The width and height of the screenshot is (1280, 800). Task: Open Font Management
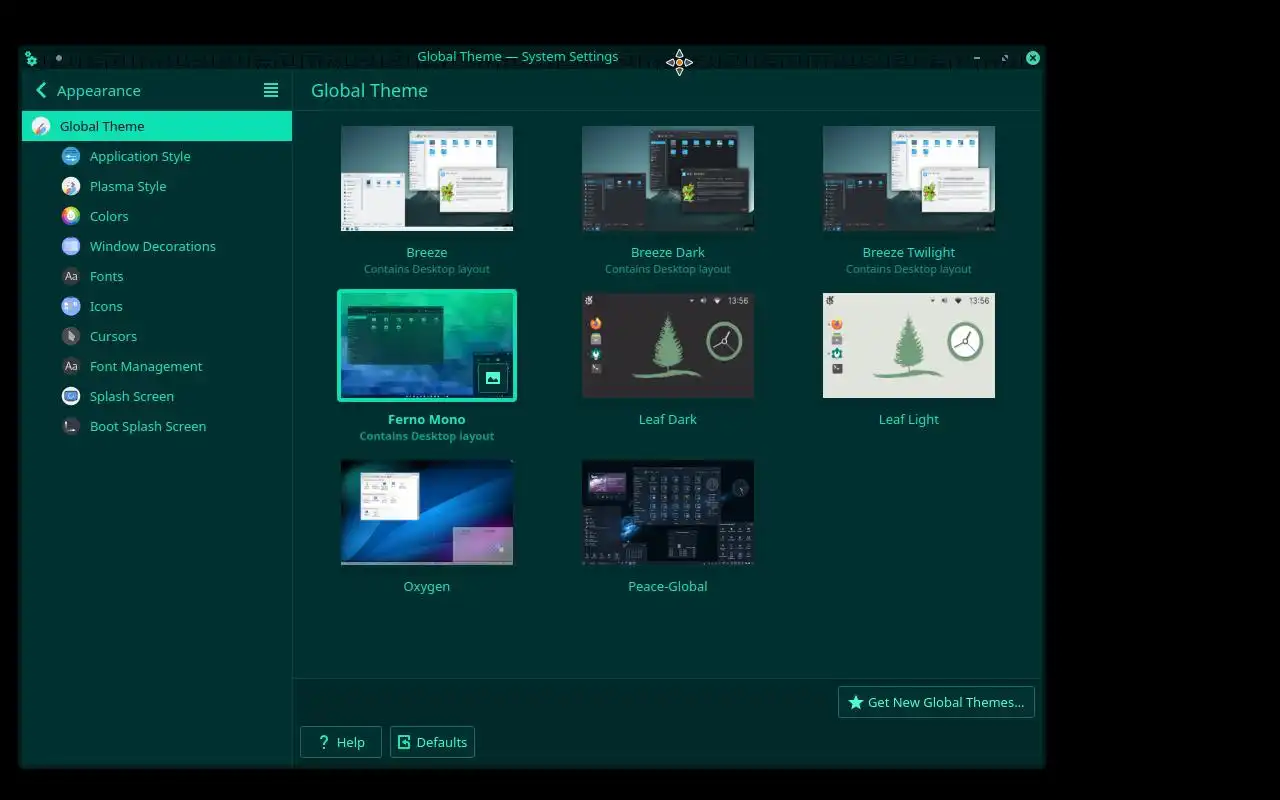click(x=157, y=366)
